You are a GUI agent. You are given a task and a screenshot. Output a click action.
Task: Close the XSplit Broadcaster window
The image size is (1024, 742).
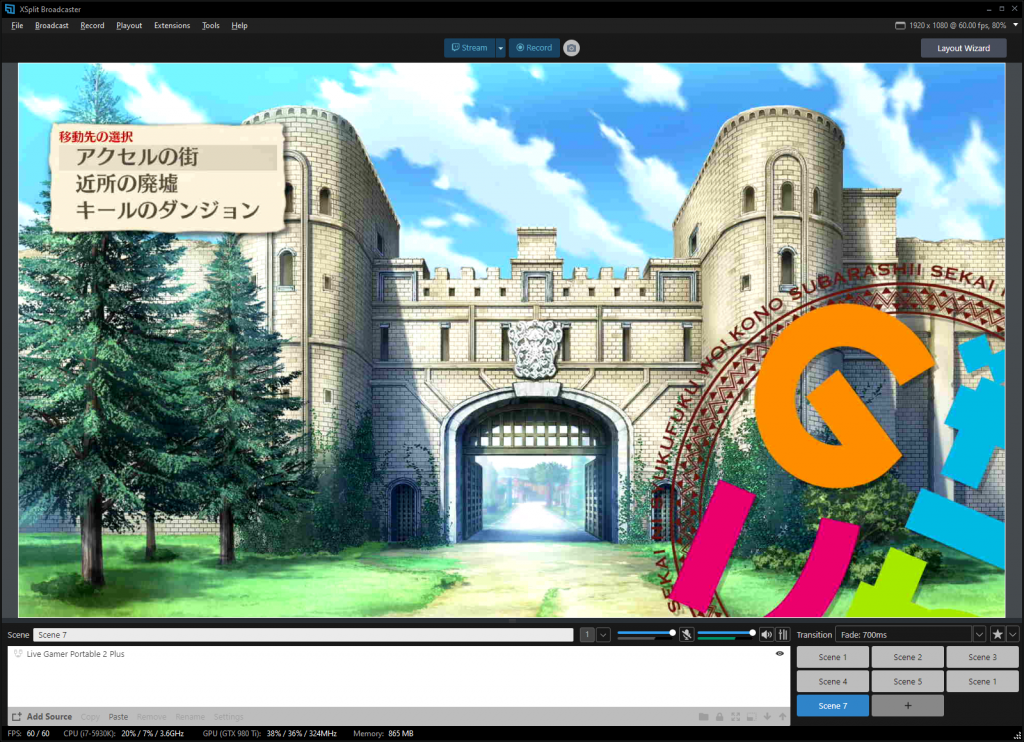tap(1014, 8)
